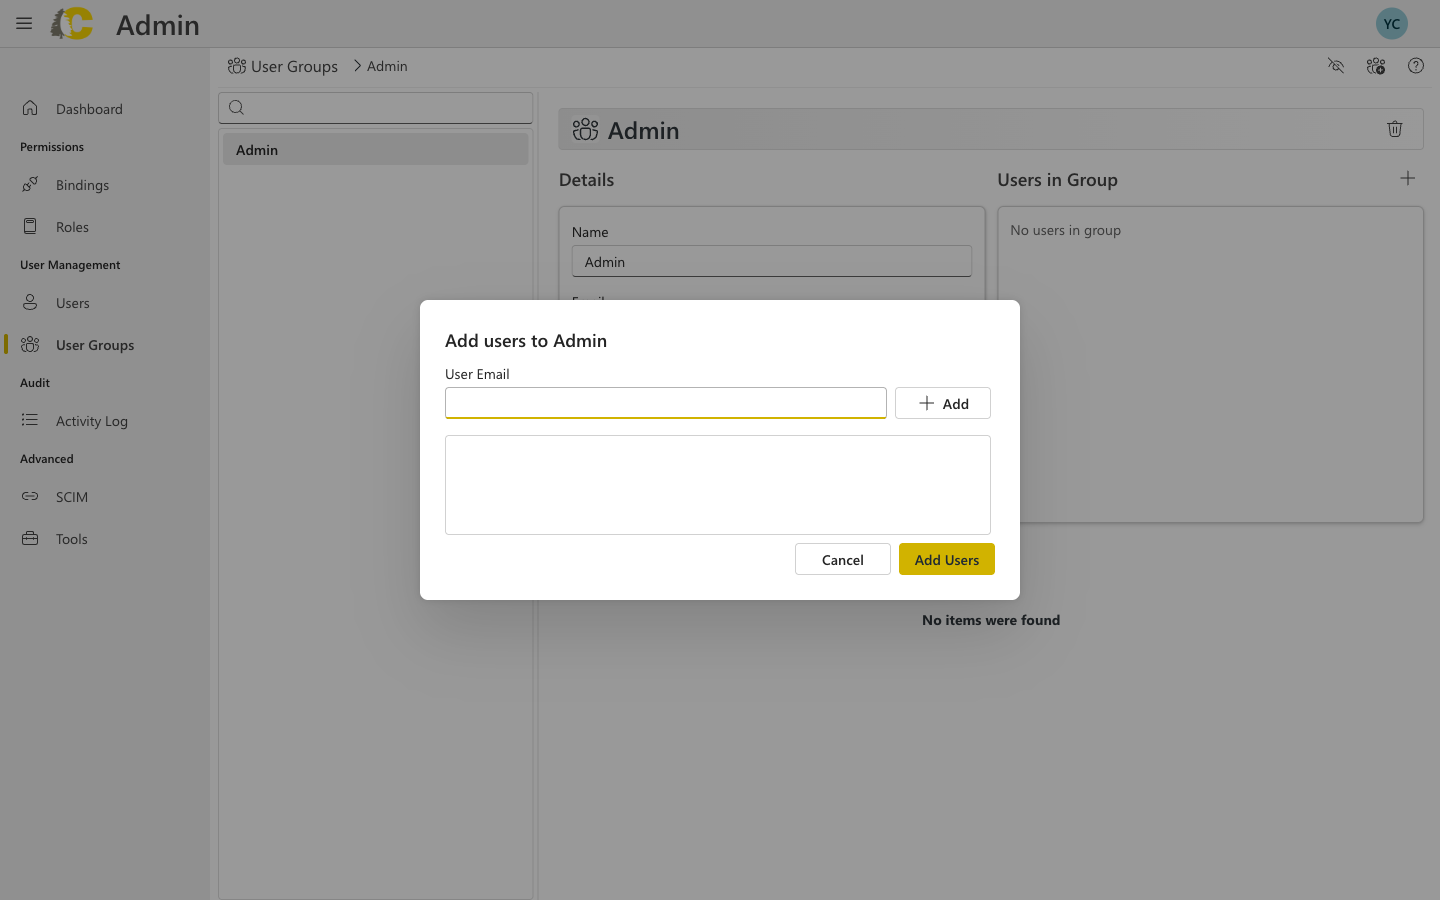Delete the Admin group via trash icon
Screen dimensions: 1440x900
(1395, 129)
